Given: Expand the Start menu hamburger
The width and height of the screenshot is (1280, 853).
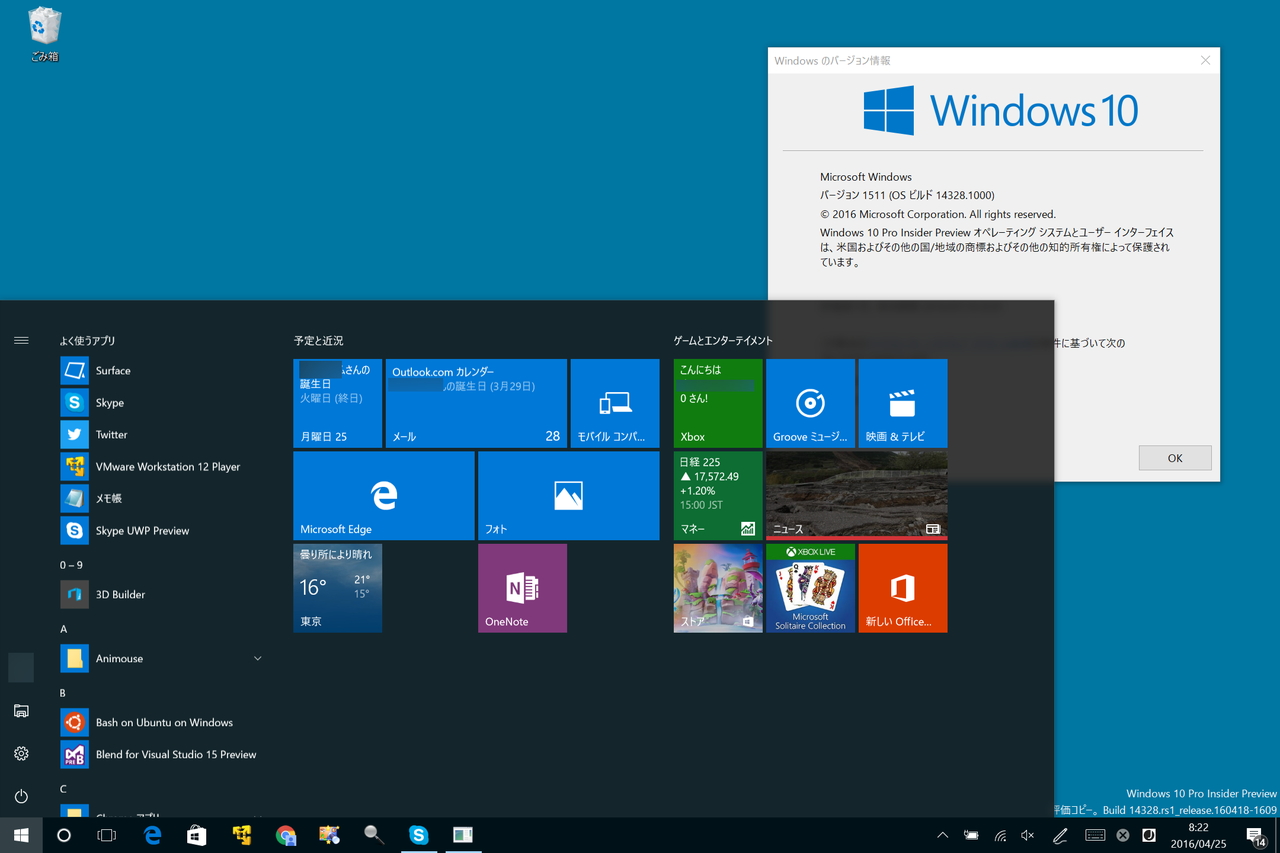Looking at the screenshot, I should (x=21, y=340).
